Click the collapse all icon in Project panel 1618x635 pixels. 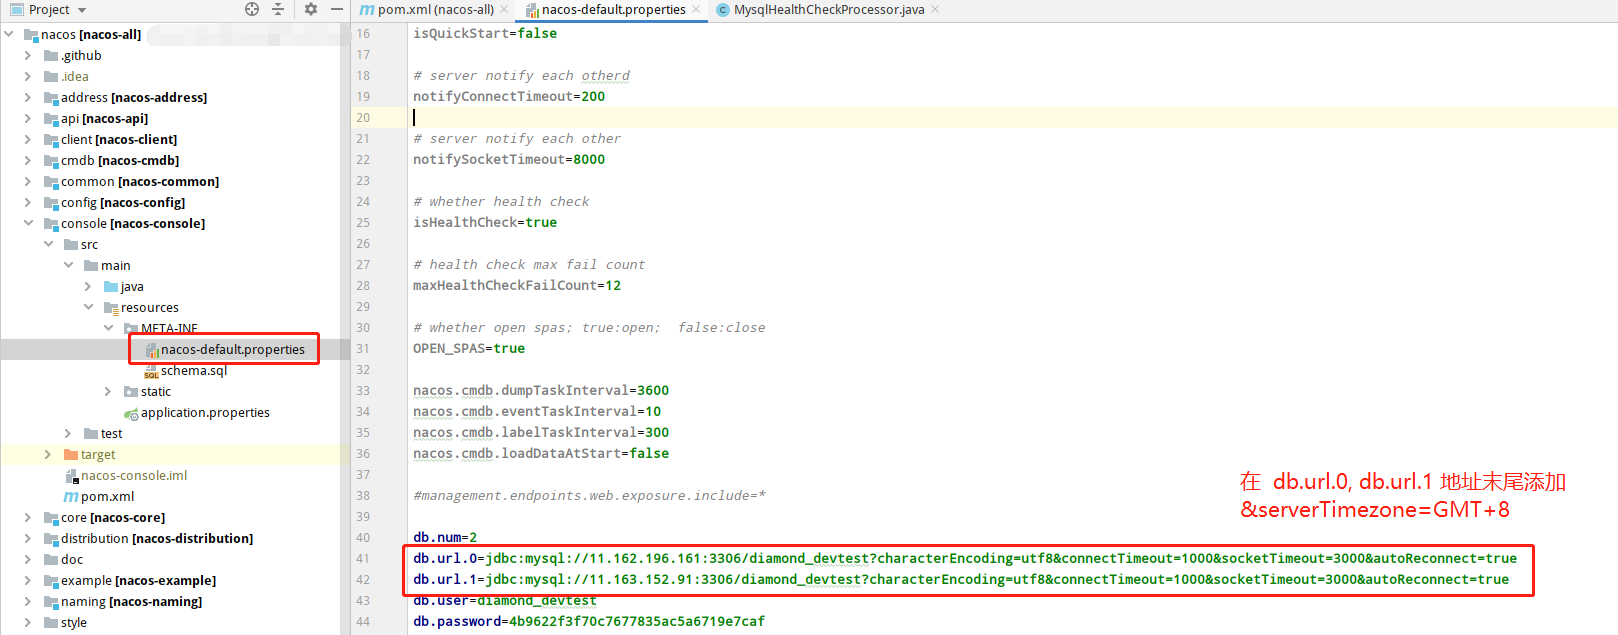point(278,9)
